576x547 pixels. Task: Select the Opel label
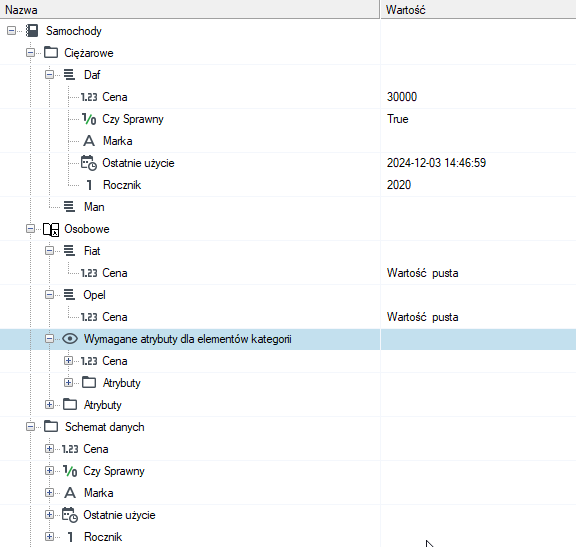point(94,295)
